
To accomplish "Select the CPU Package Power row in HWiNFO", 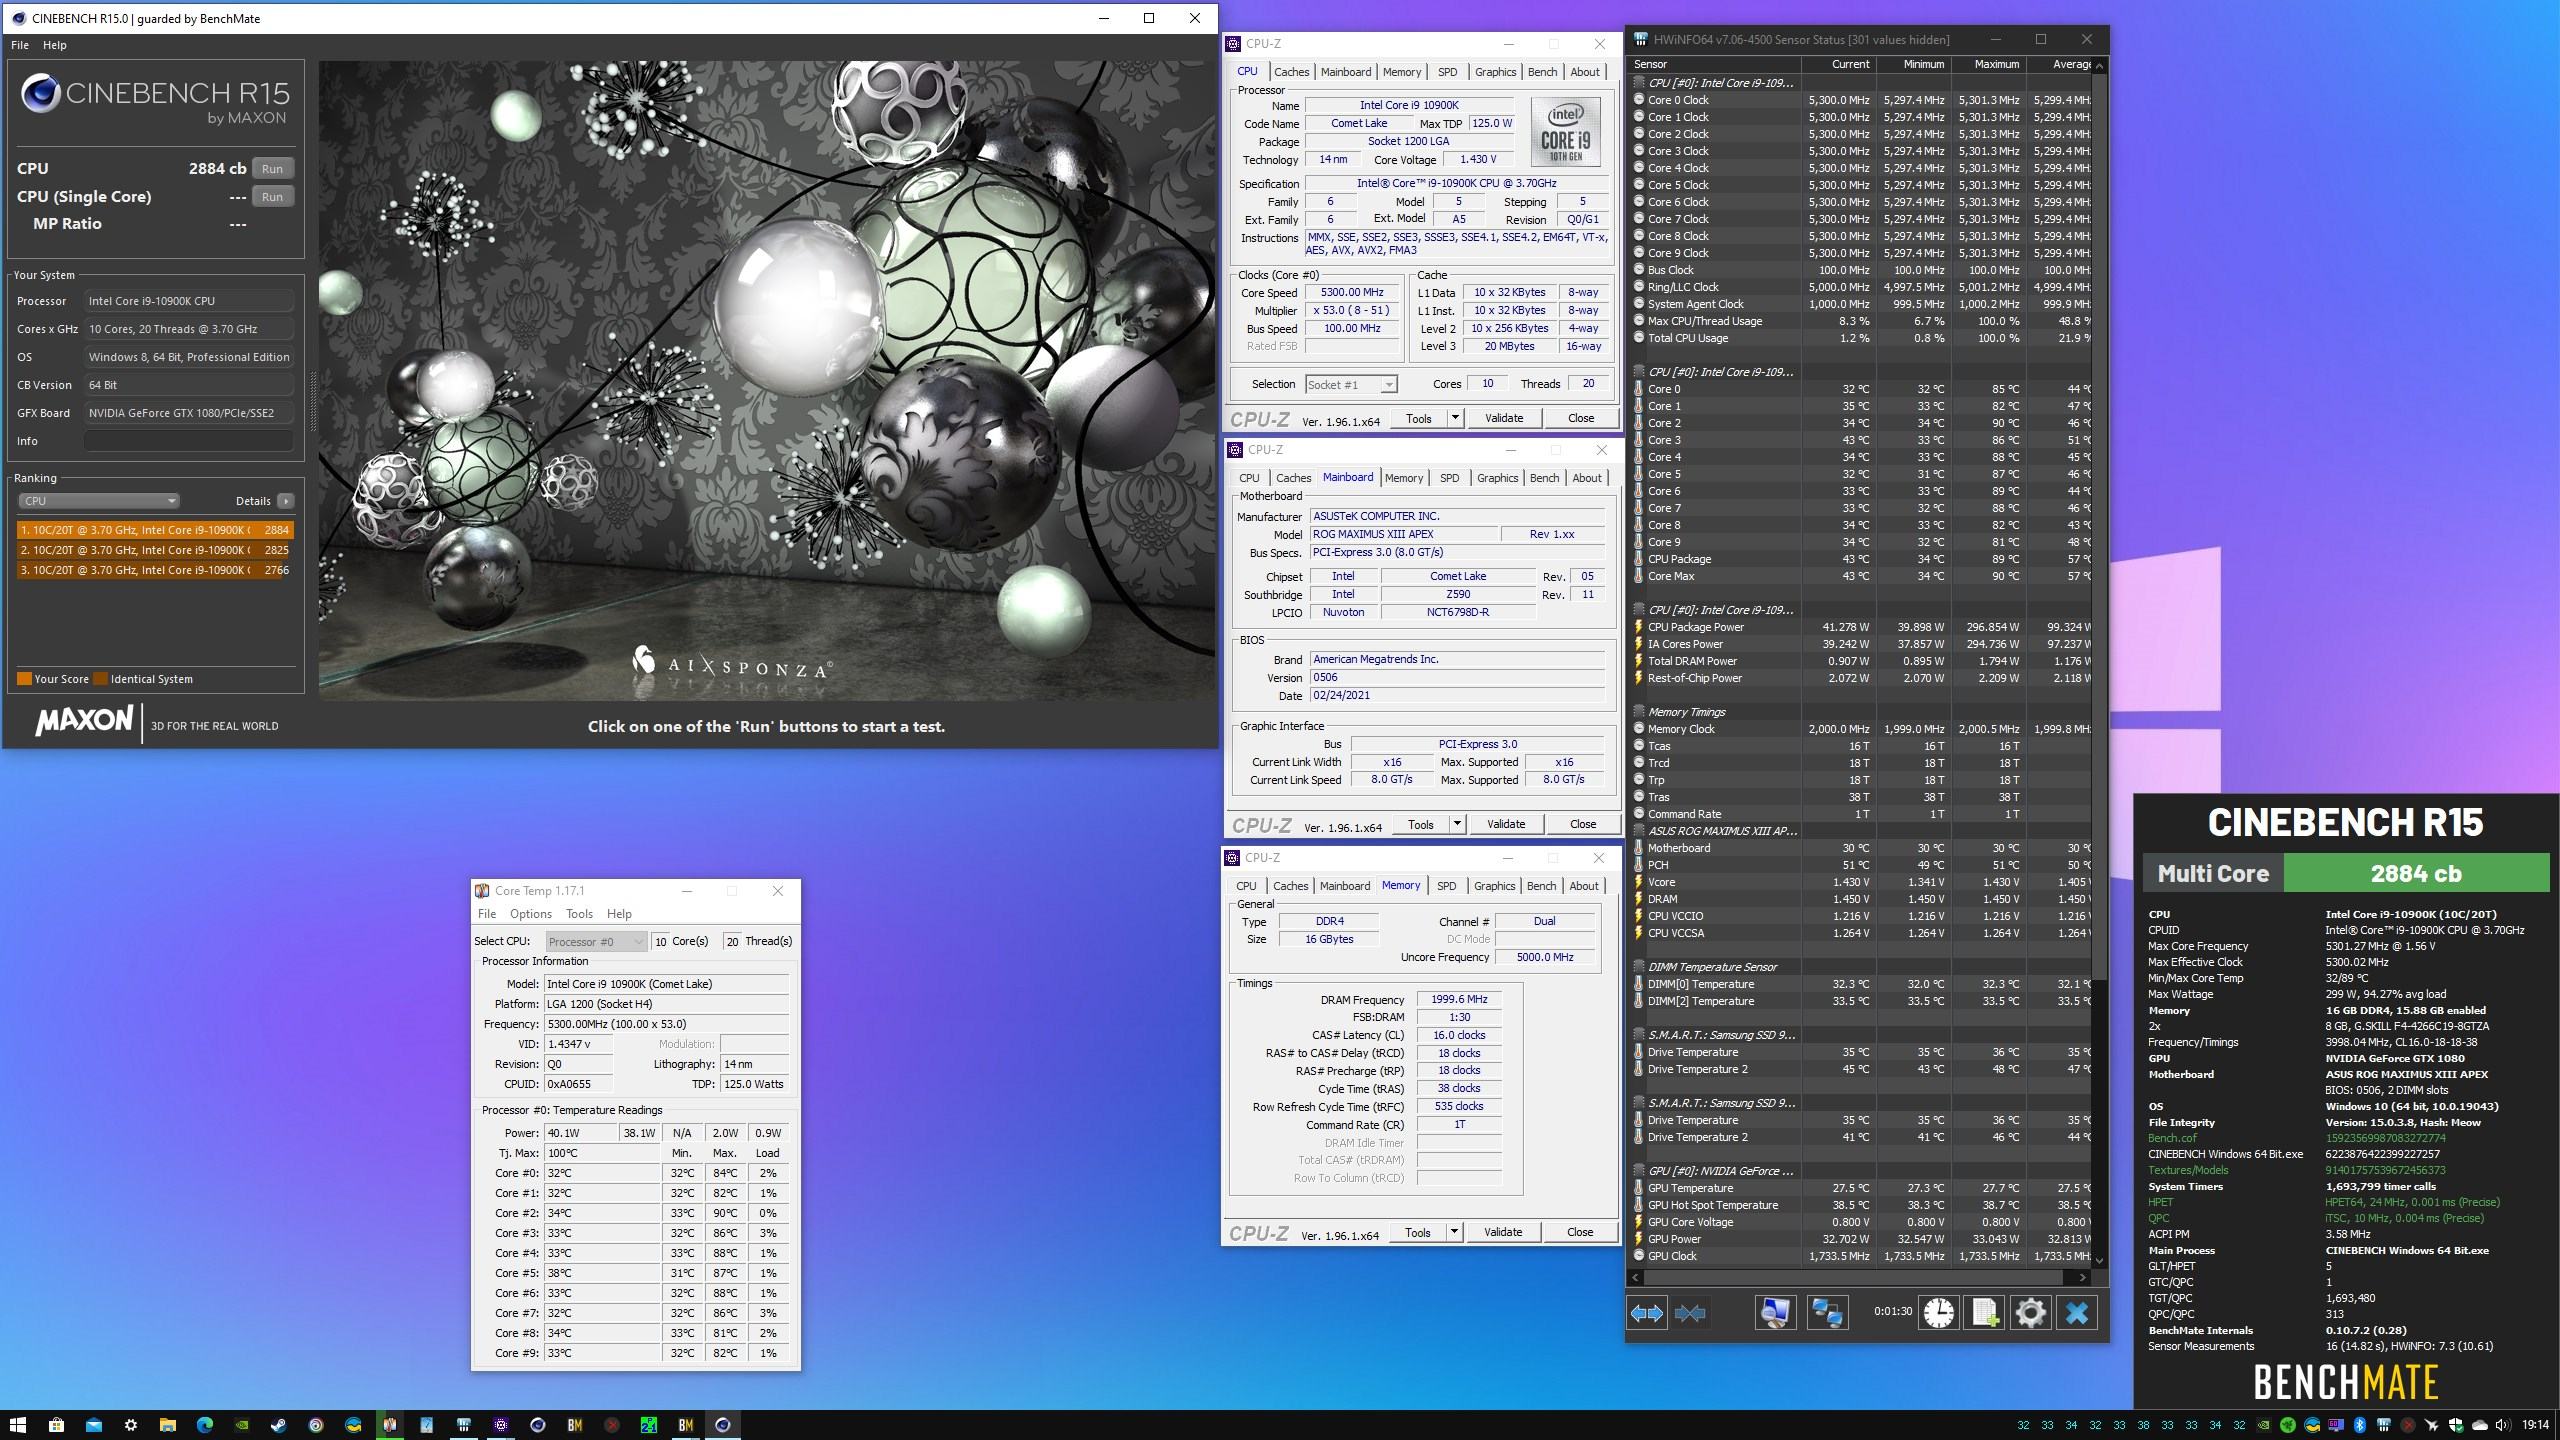I will (1861, 627).
